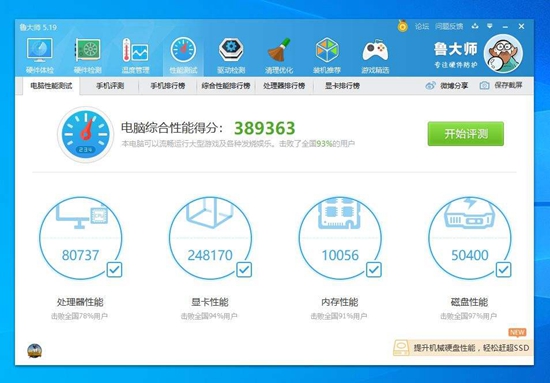The height and width of the screenshot is (383, 550).
Task: Uncheck the 显卡性能 score checkbox
Action: coord(244,269)
